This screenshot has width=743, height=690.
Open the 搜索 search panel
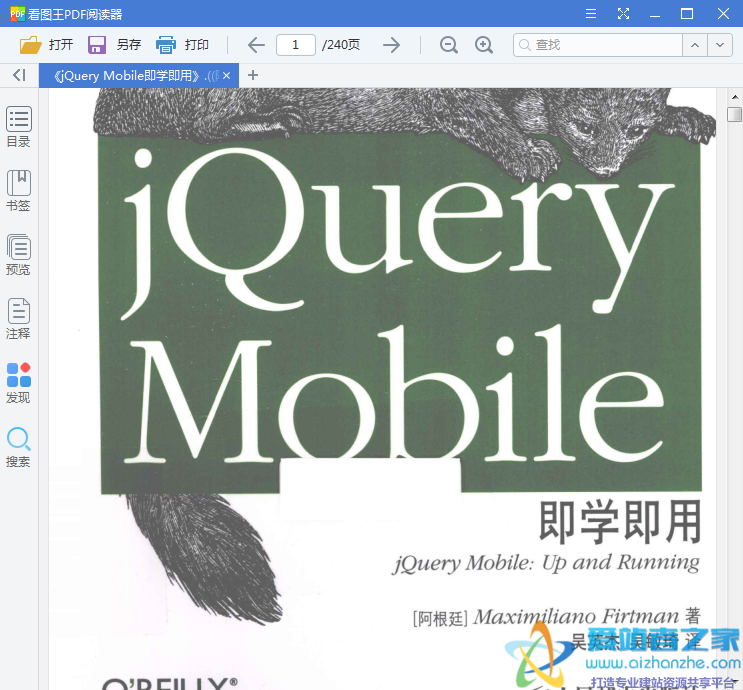[x=18, y=447]
